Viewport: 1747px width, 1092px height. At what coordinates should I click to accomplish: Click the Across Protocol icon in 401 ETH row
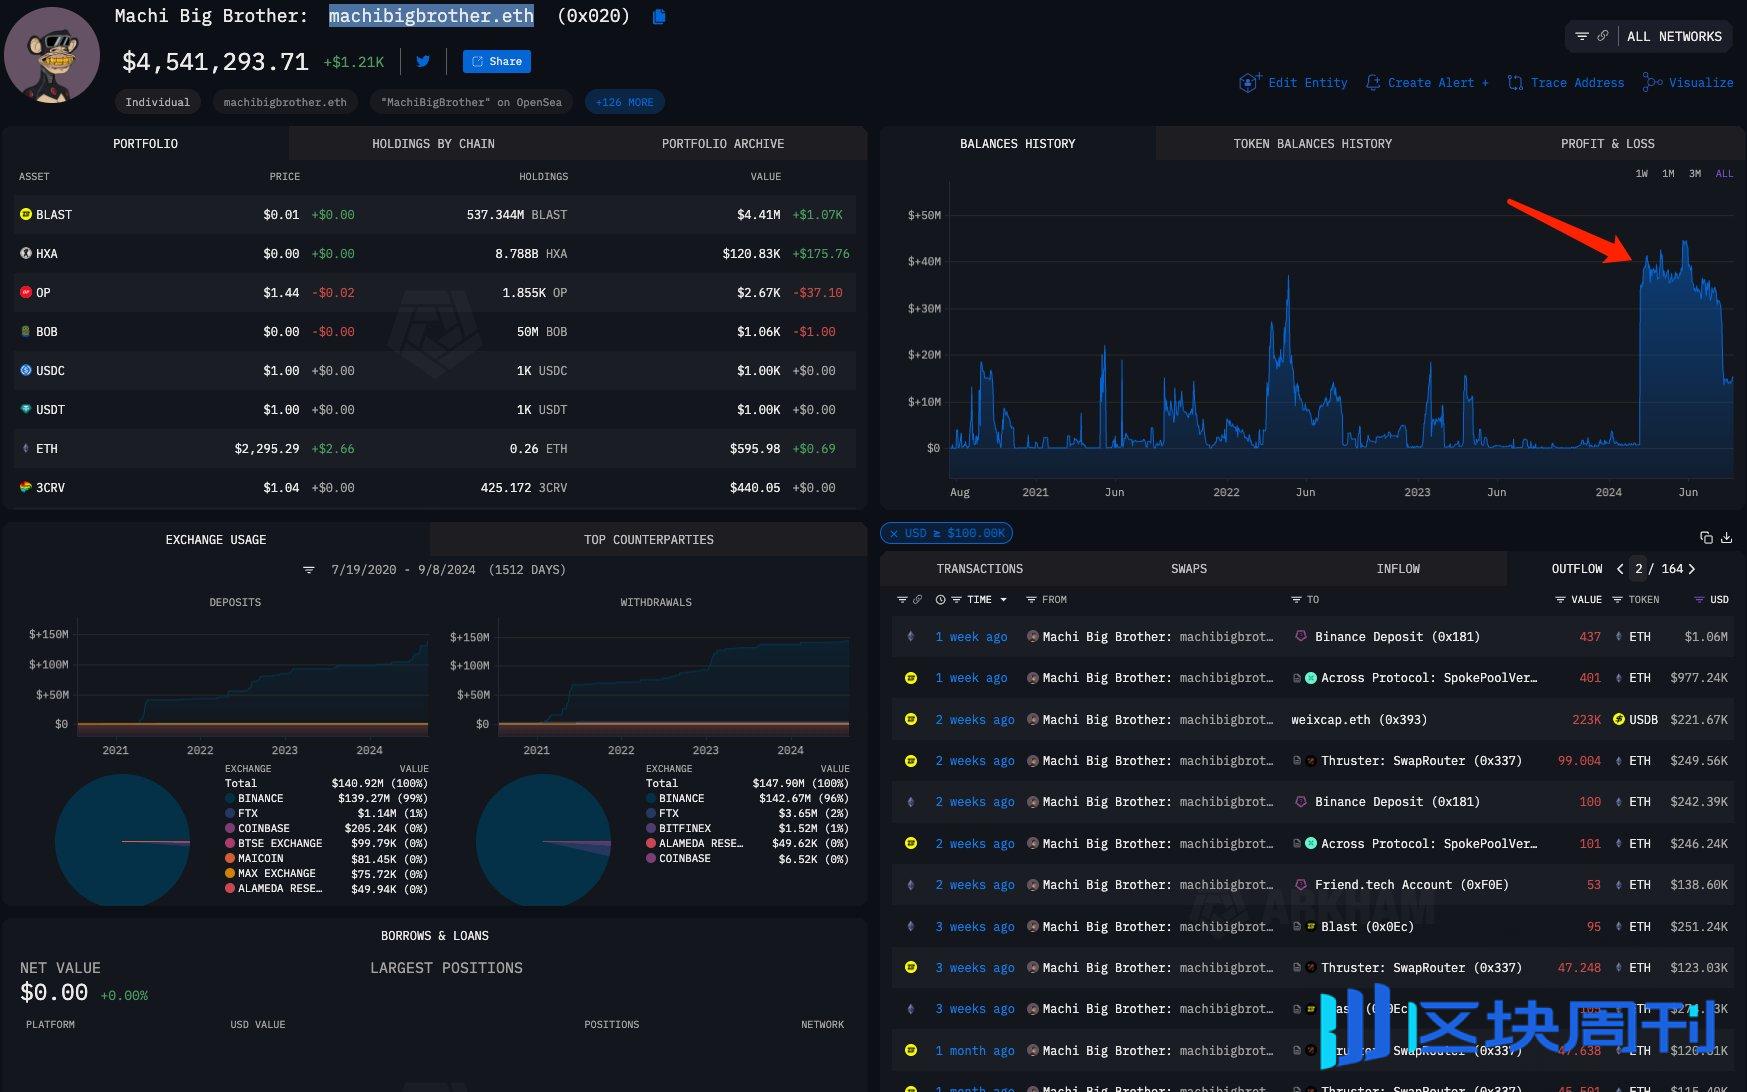1311,678
